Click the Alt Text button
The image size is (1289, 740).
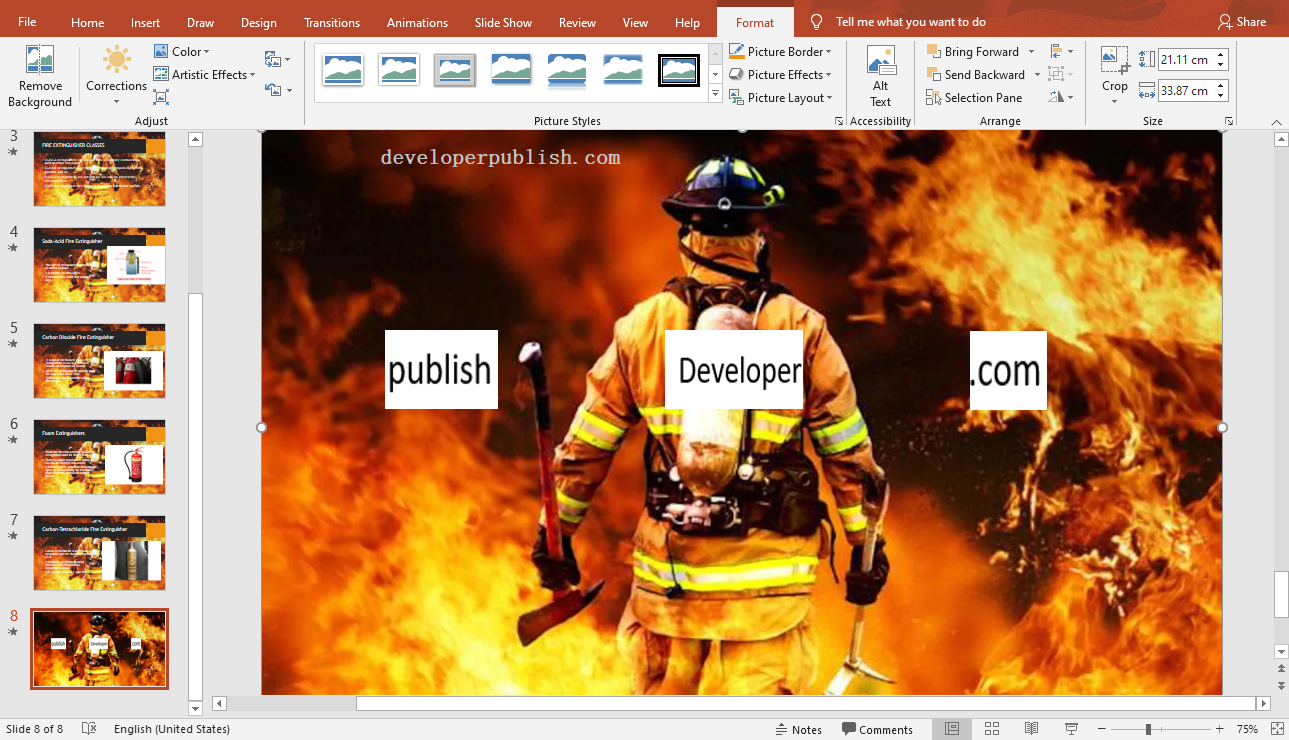[880, 77]
